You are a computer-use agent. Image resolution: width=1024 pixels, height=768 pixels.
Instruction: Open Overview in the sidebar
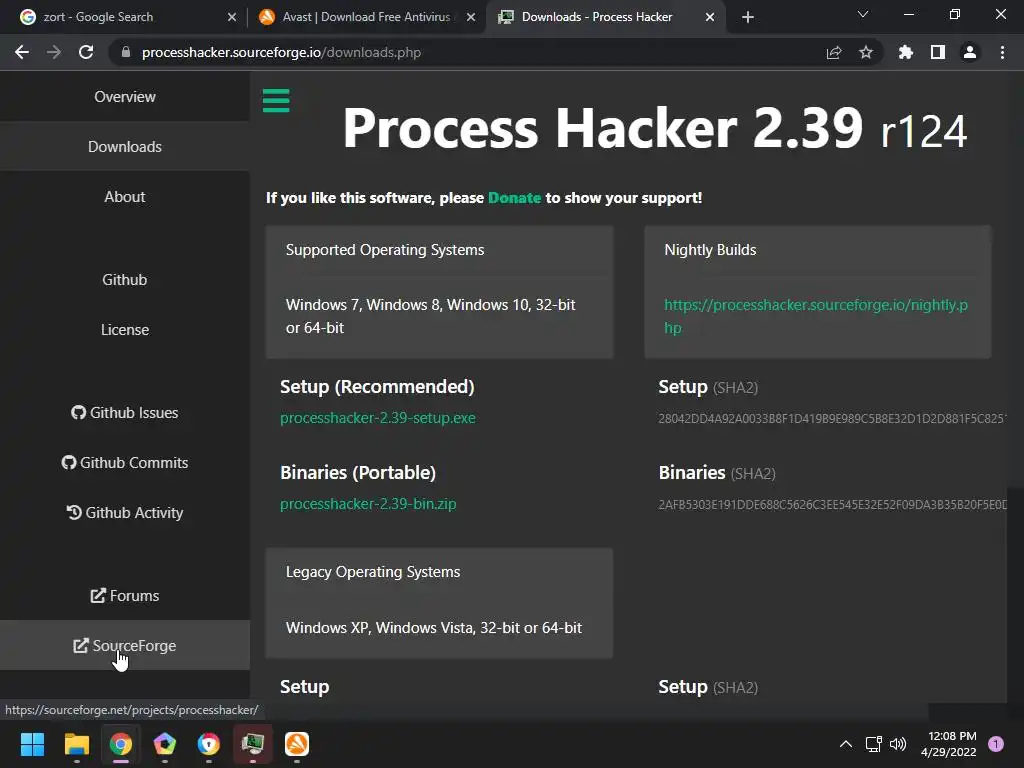(125, 97)
